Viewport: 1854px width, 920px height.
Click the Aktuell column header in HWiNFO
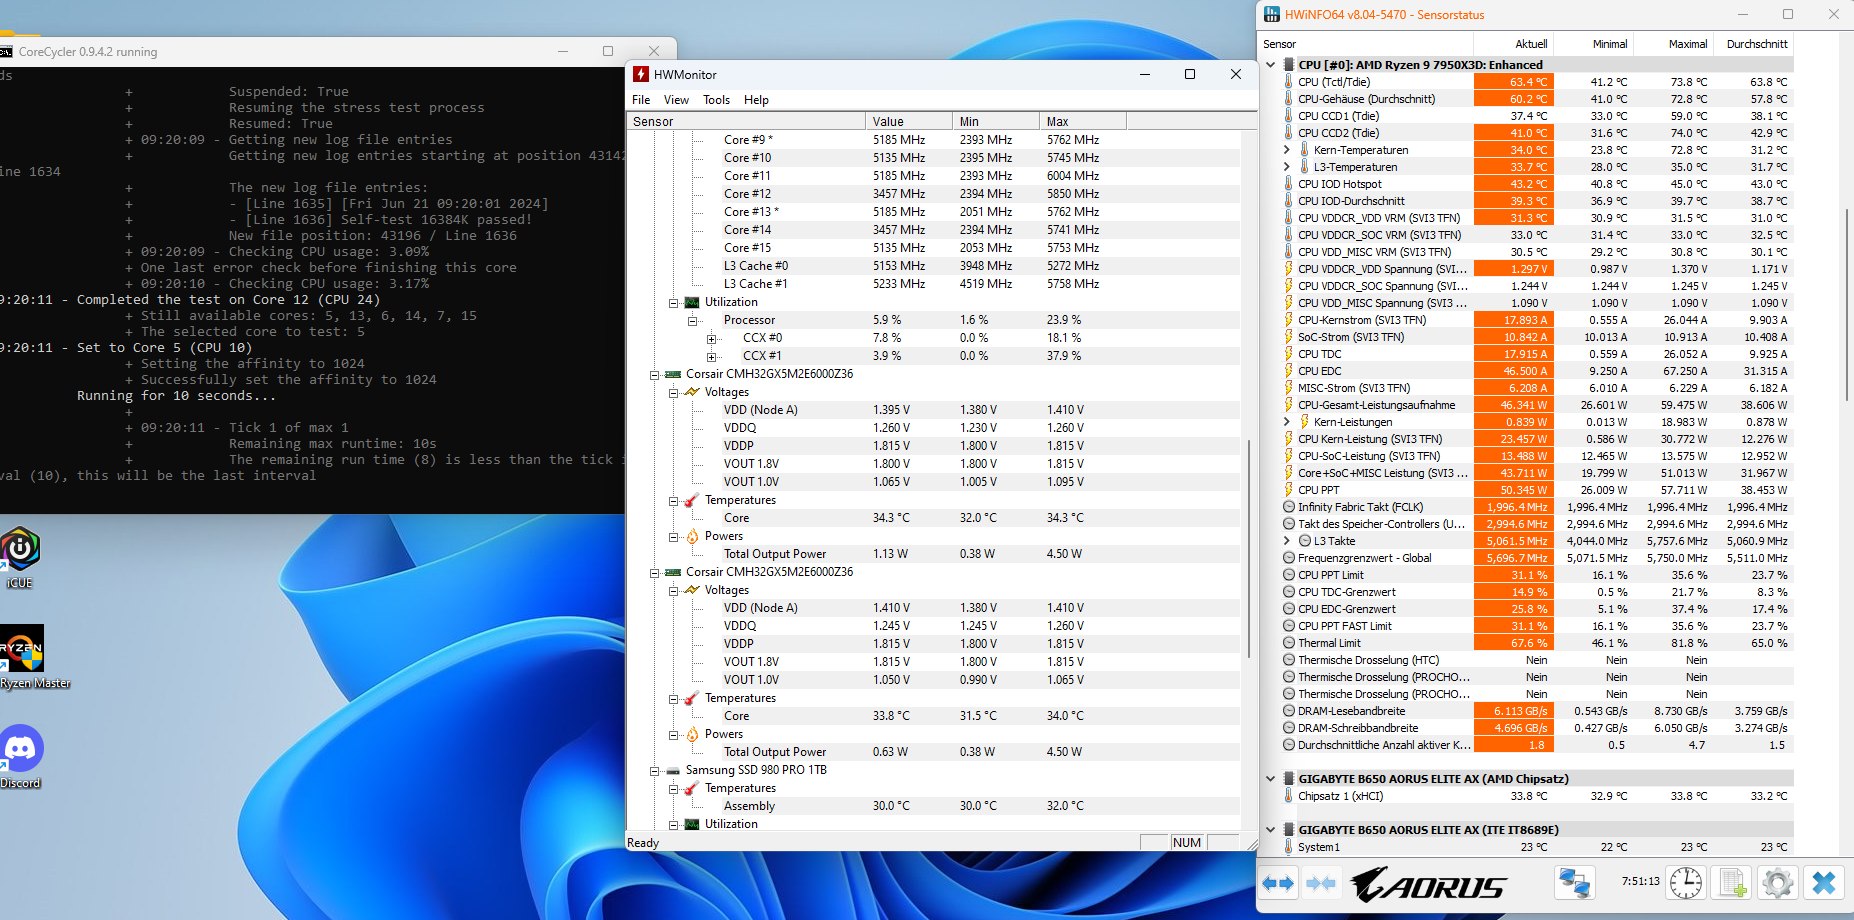1513,44
